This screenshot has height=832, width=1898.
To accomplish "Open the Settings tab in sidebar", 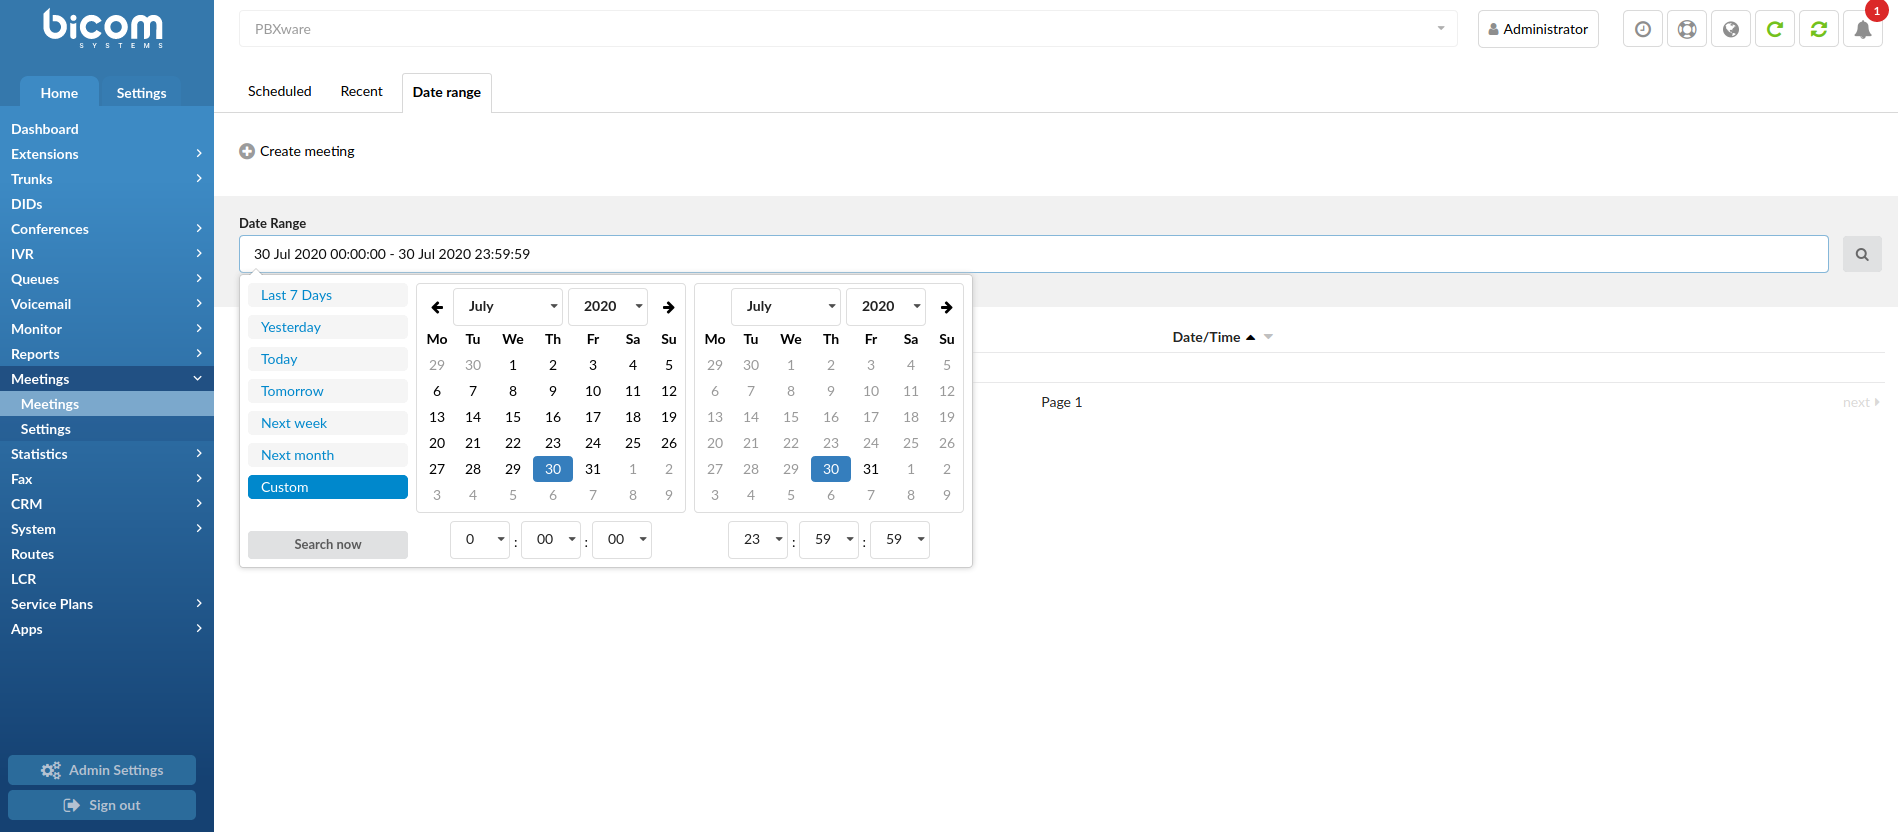I will [x=141, y=93].
